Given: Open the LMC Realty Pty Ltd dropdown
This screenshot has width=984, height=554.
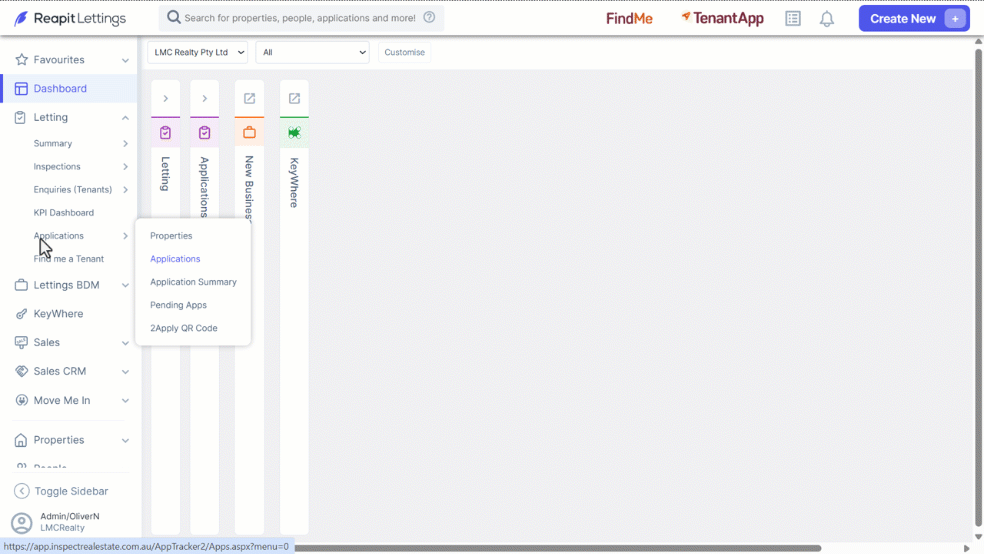Looking at the screenshot, I should click(x=198, y=52).
